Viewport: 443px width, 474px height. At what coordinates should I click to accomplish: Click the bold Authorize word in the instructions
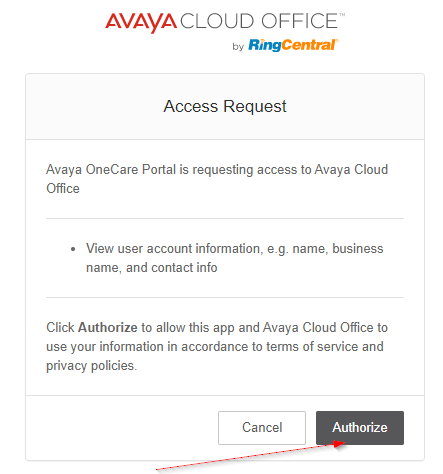point(107,328)
